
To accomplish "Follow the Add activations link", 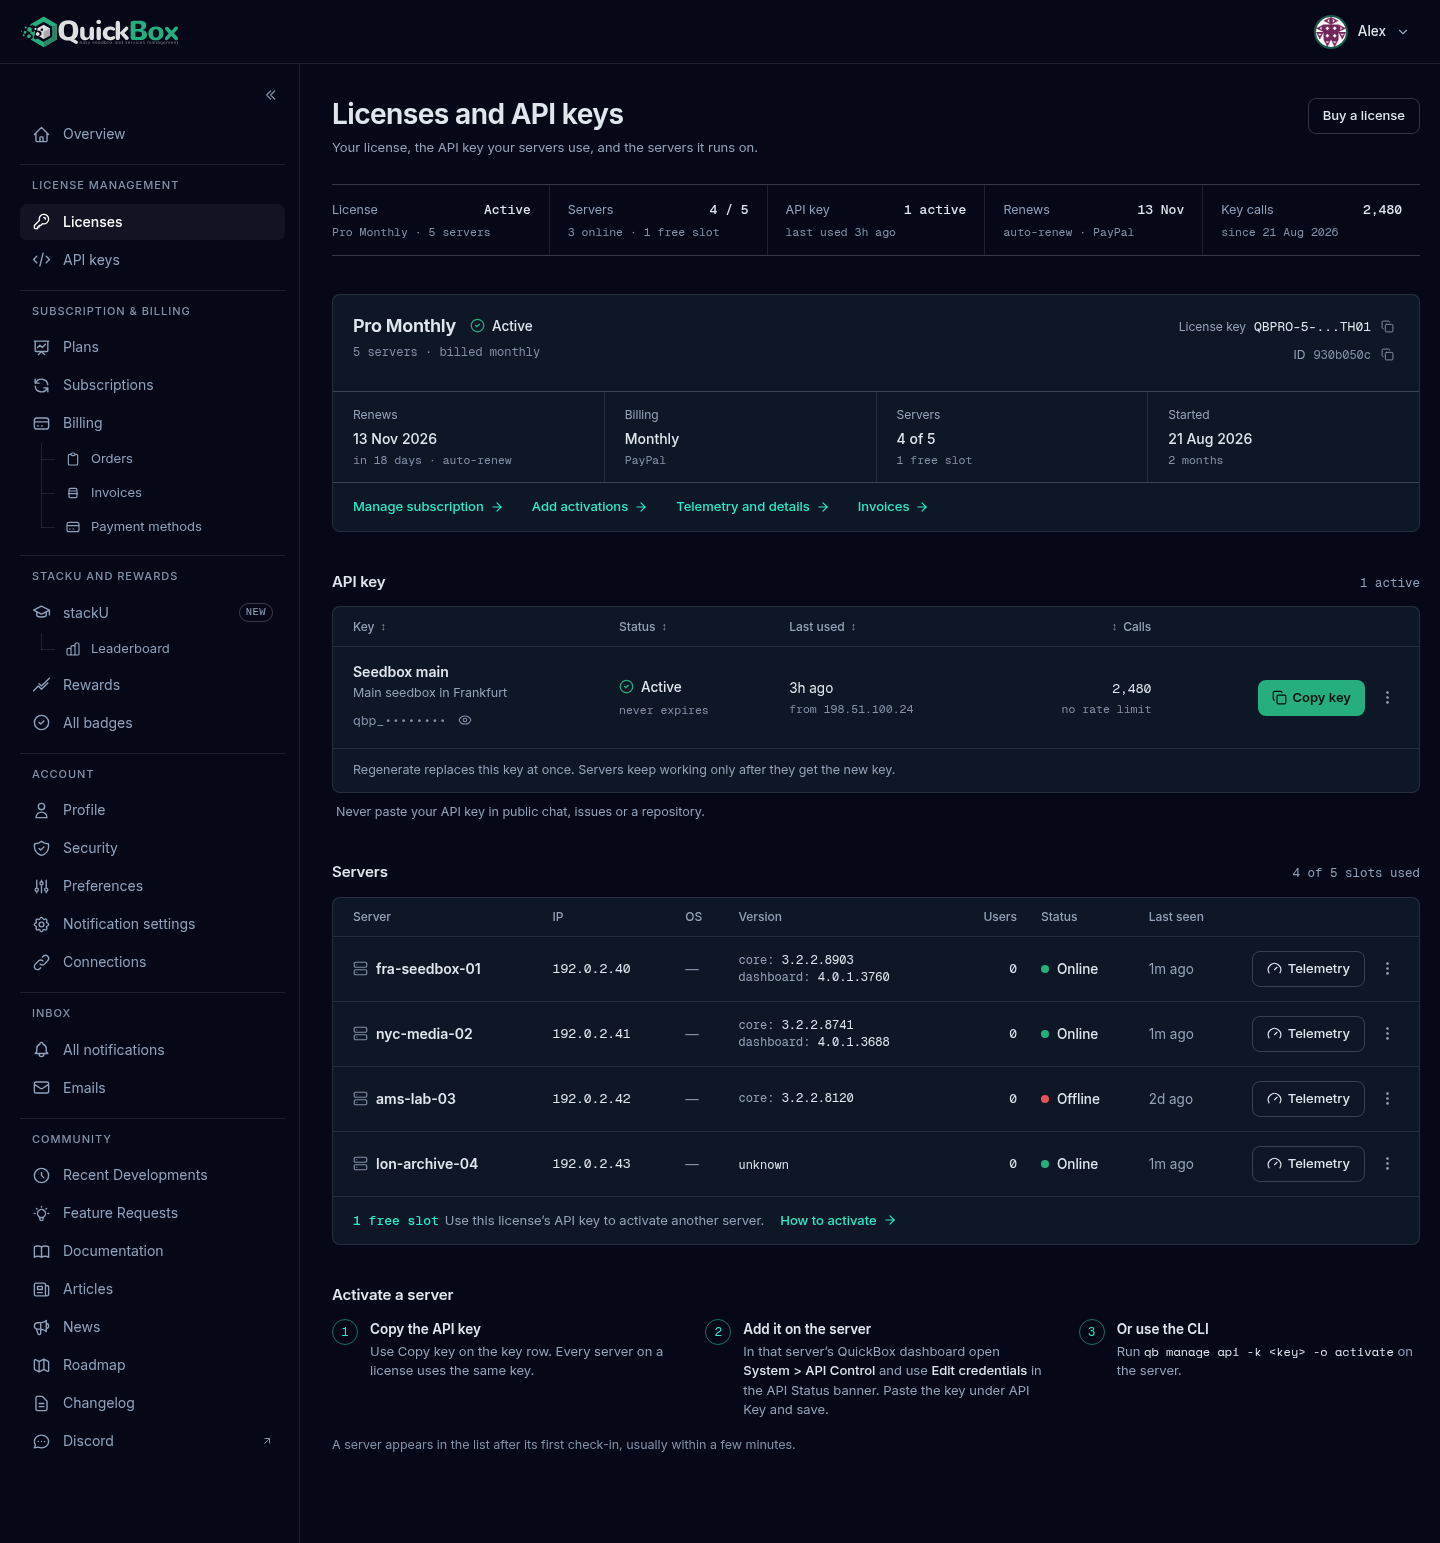I will [x=590, y=507].
